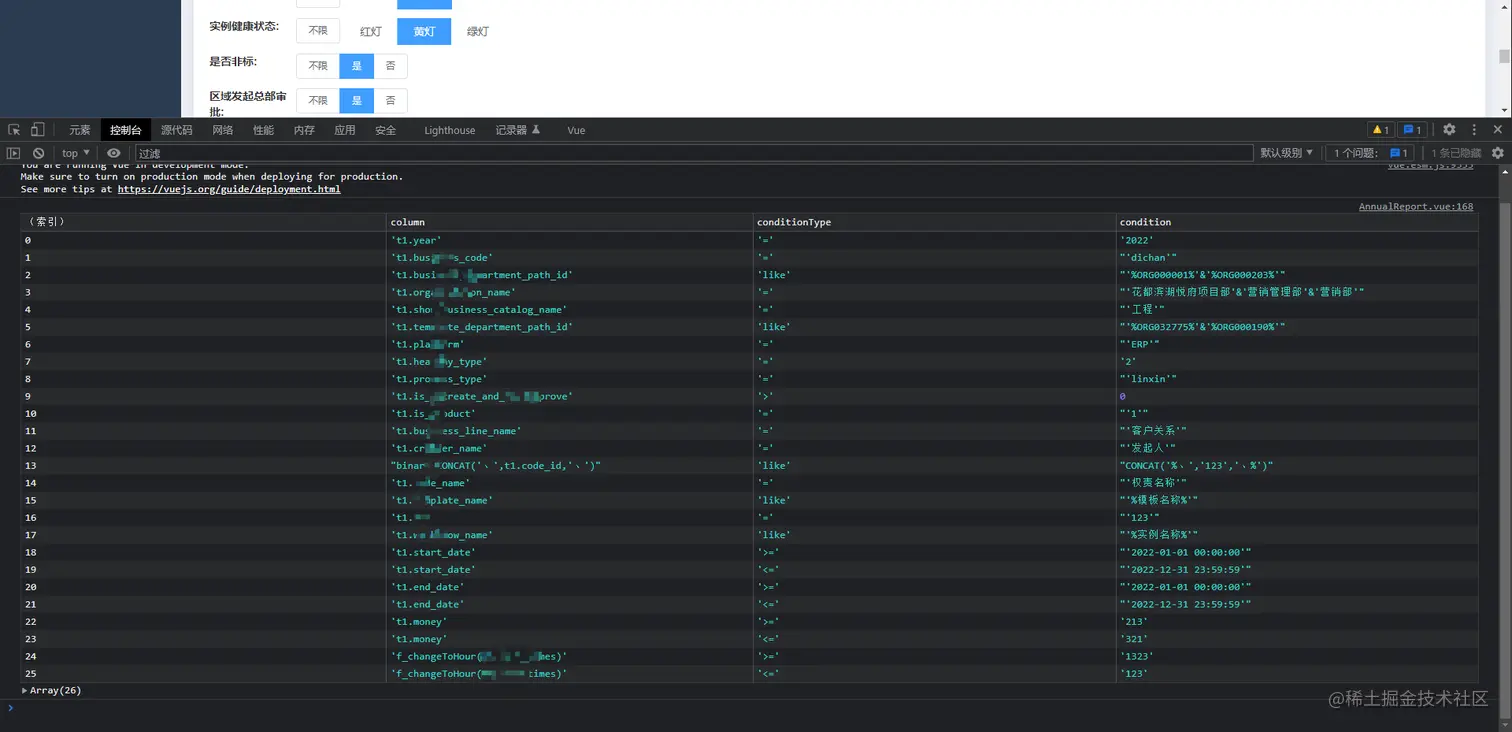
Task: Sort the table by conditionType header
Action: point(935,222)
